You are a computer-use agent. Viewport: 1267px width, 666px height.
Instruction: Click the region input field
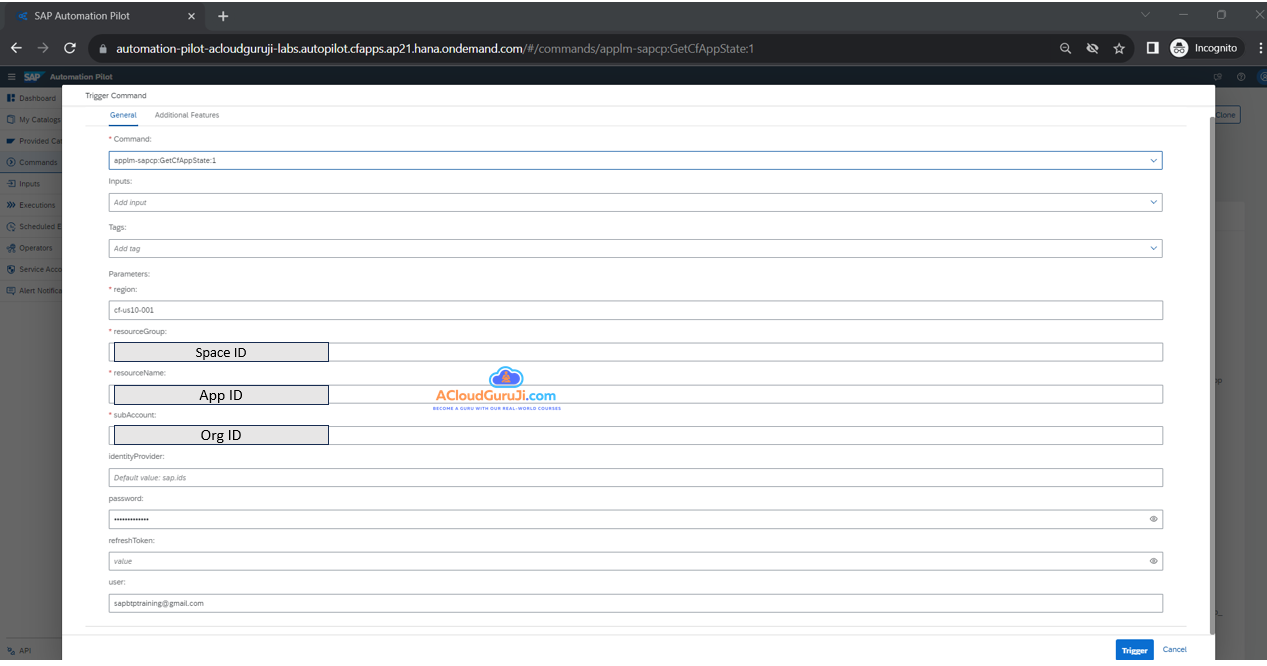click(x=635, y=310)
